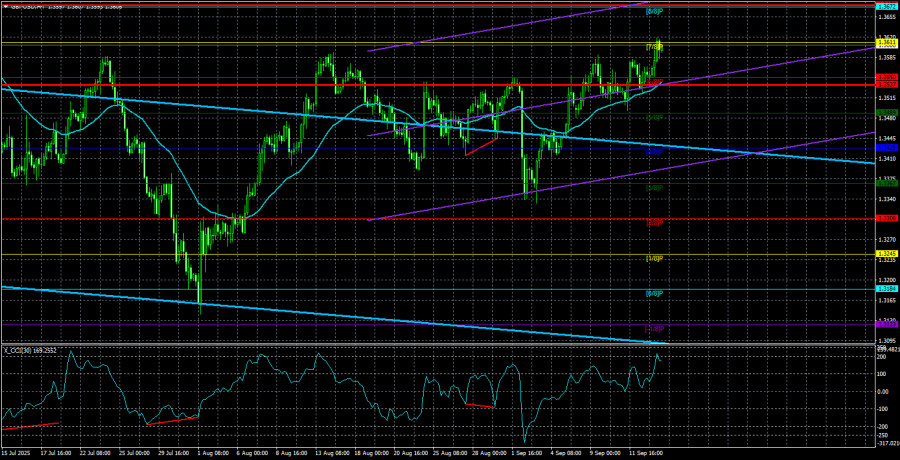Click the CCI line's latest peak
Viewport: 900px width, 460px height.
click(657, 355)
